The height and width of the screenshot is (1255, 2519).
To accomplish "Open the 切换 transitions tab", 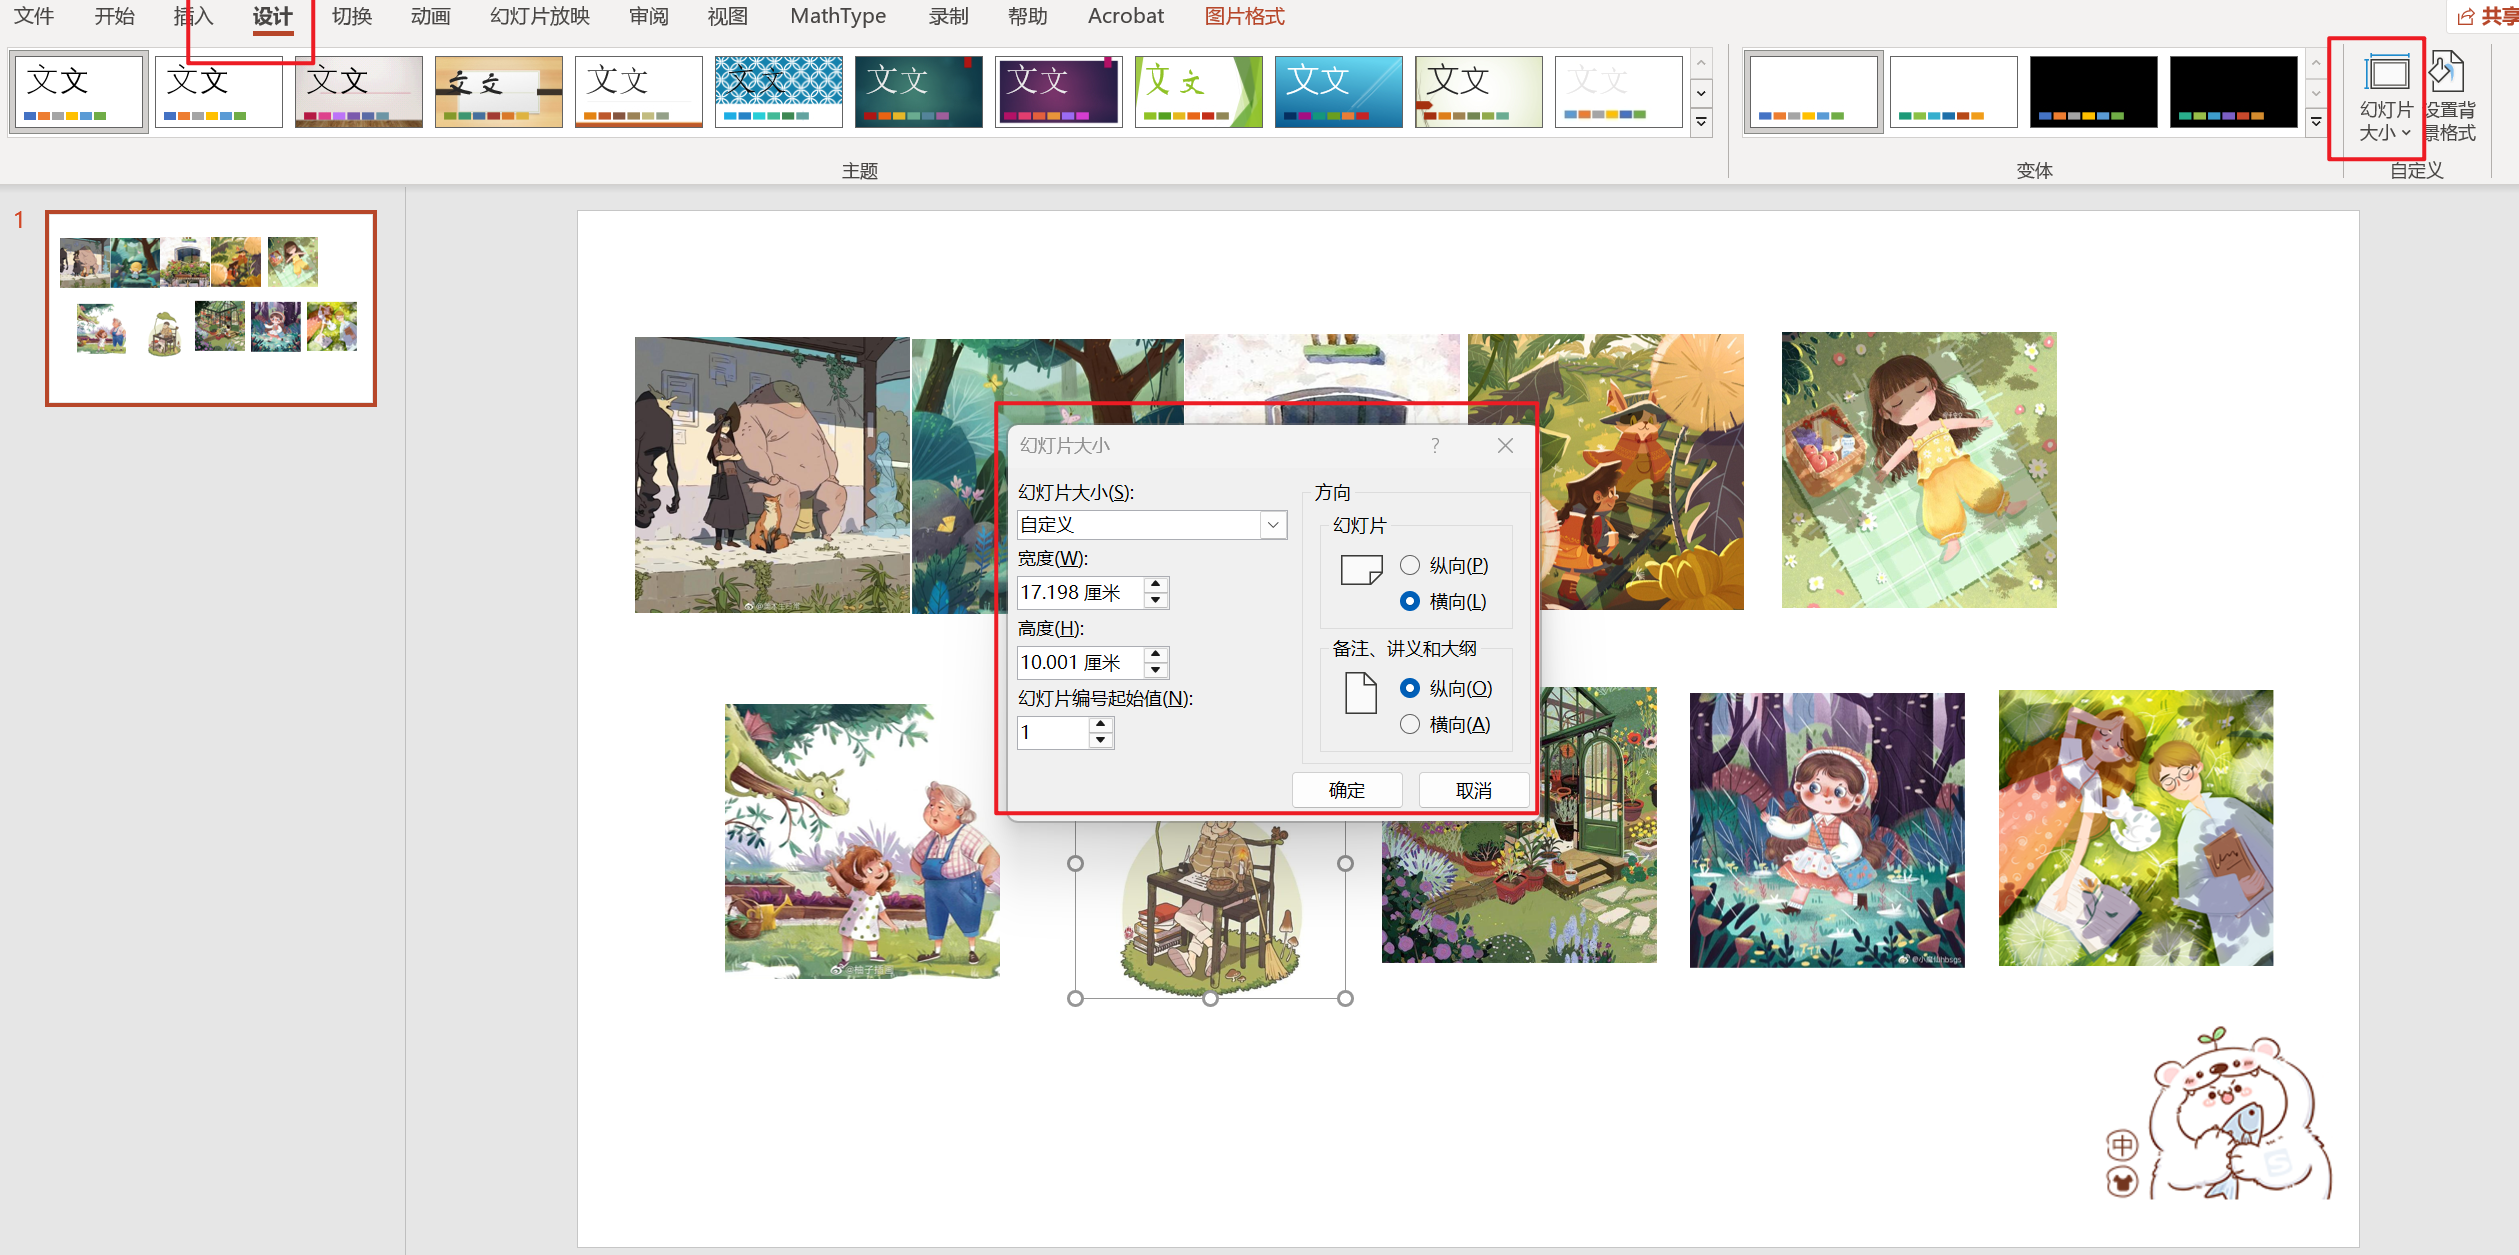I will point(352,16).
